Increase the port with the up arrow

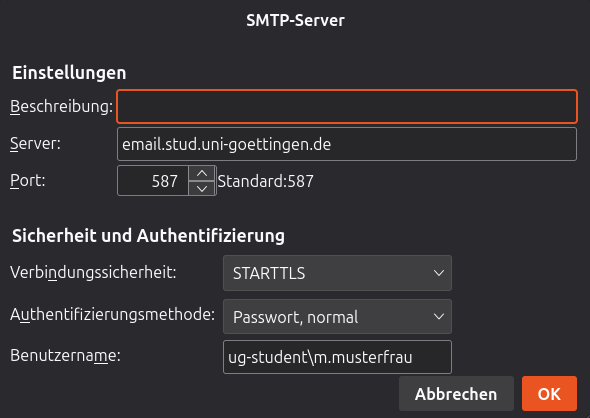(x=202, y=173)
